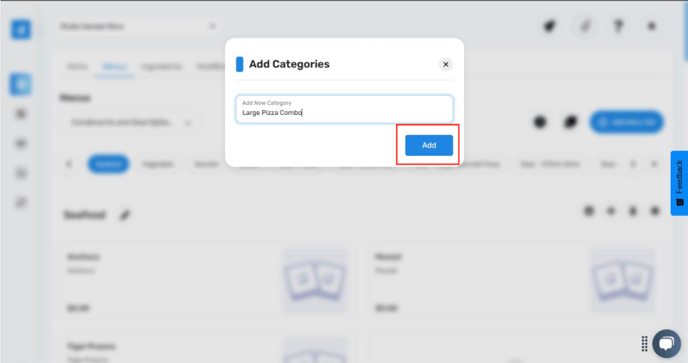Click the link icon in top bar
This screenshot has height=363, width=688.
coord(585,26)
